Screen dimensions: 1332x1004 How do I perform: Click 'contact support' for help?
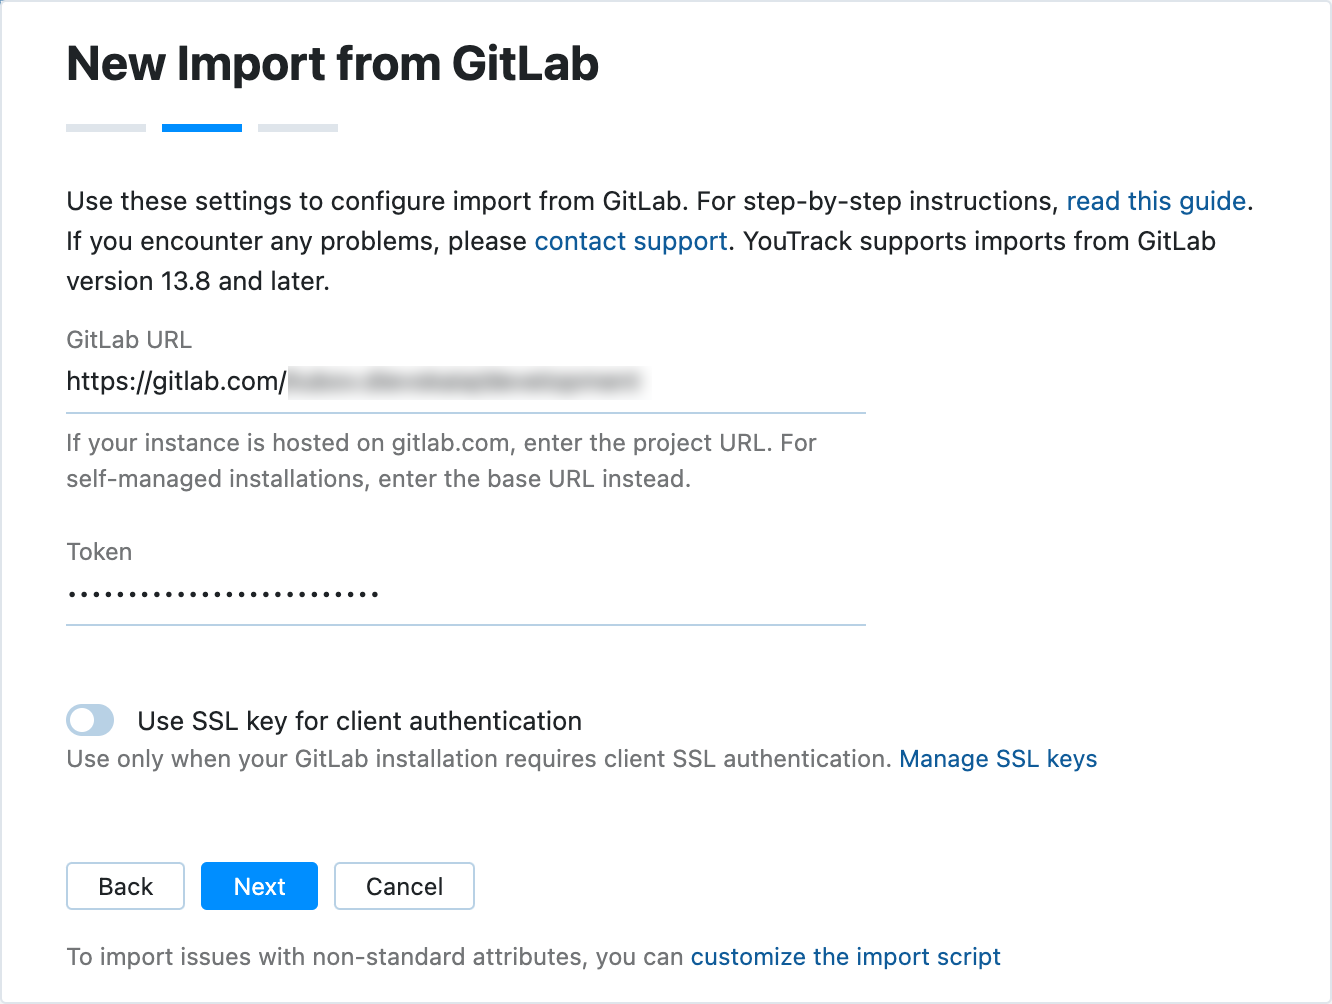point(631,241)
